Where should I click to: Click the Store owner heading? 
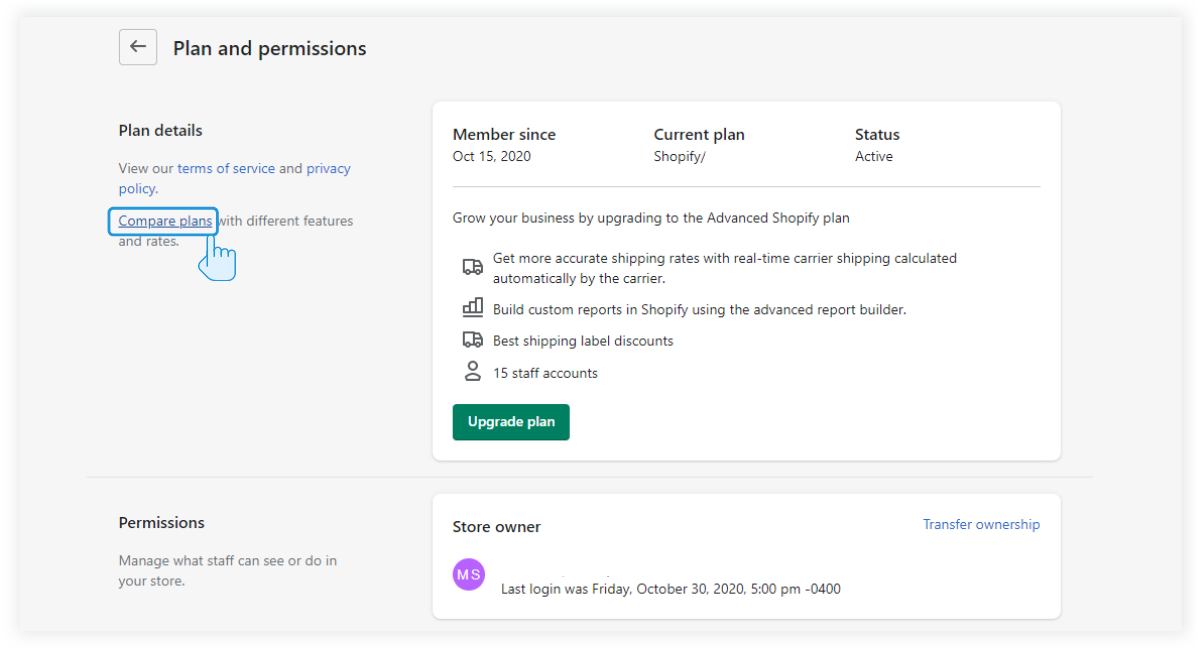[x=496, y=526]
